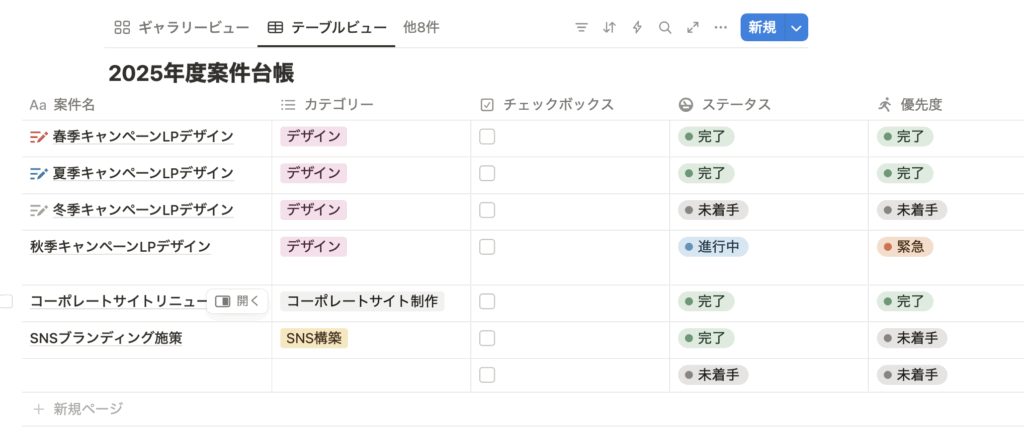Change the 緊急 priority value
Viewport: 1024px width, 430px height.
pyautogui.click(x=904, y=246)
